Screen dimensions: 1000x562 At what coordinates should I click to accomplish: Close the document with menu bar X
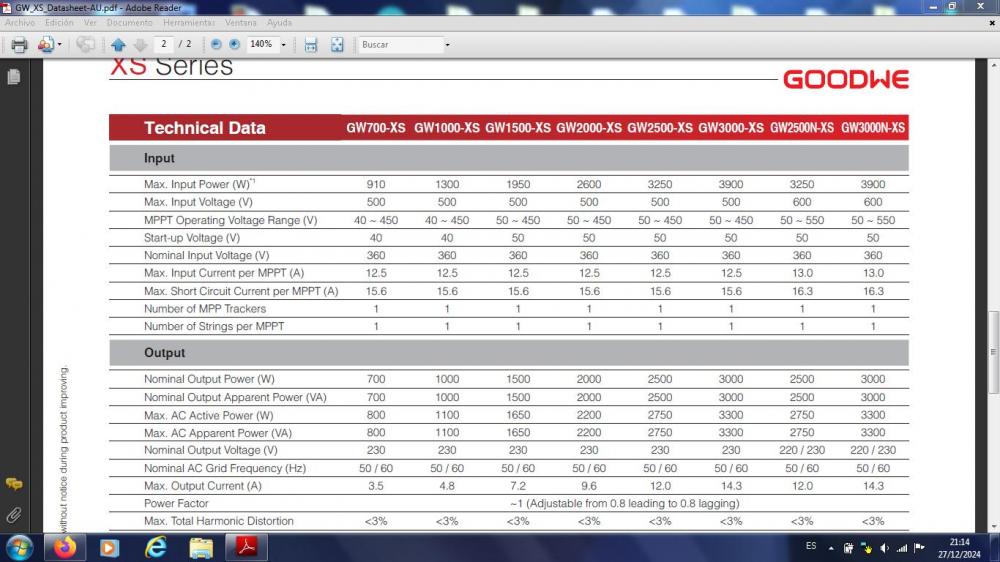(992, 22)
